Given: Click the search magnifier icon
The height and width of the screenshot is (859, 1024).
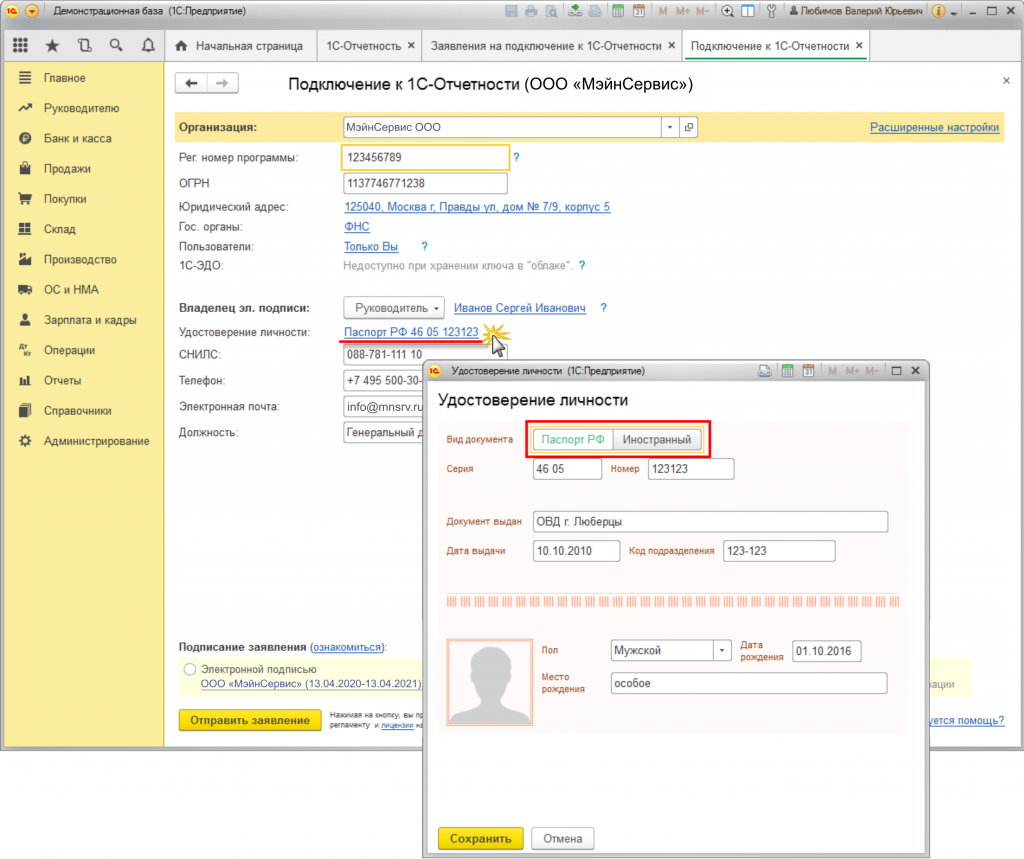Looking at the screenshot, I should coord(116,46).
